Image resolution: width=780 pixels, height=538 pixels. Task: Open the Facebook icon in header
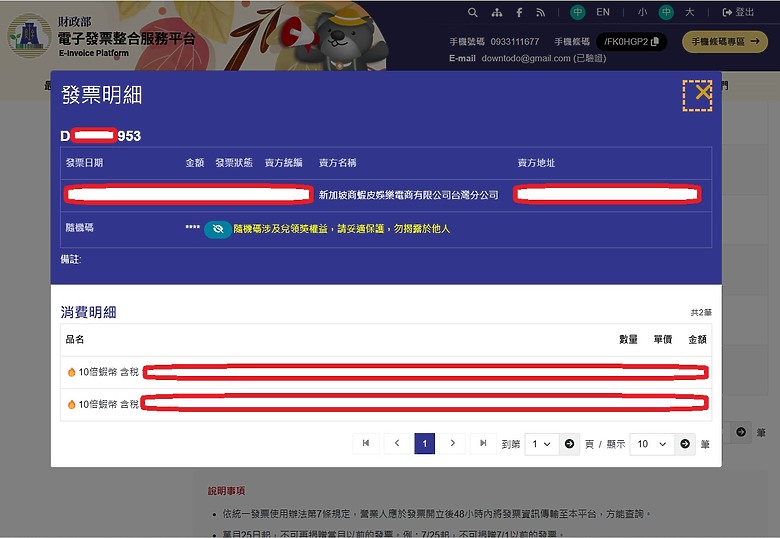point(519,12)
